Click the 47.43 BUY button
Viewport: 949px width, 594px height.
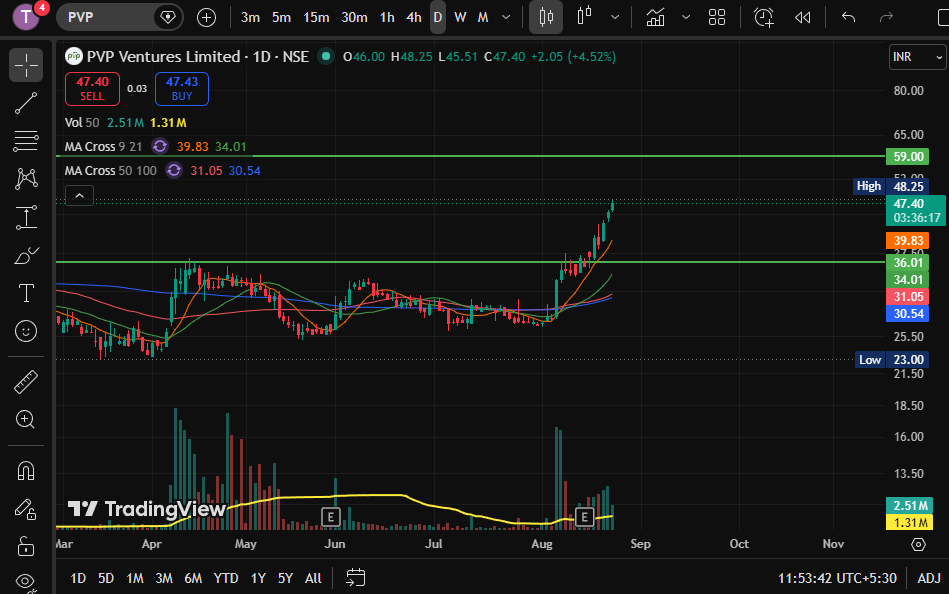click(x=182, y=88)
